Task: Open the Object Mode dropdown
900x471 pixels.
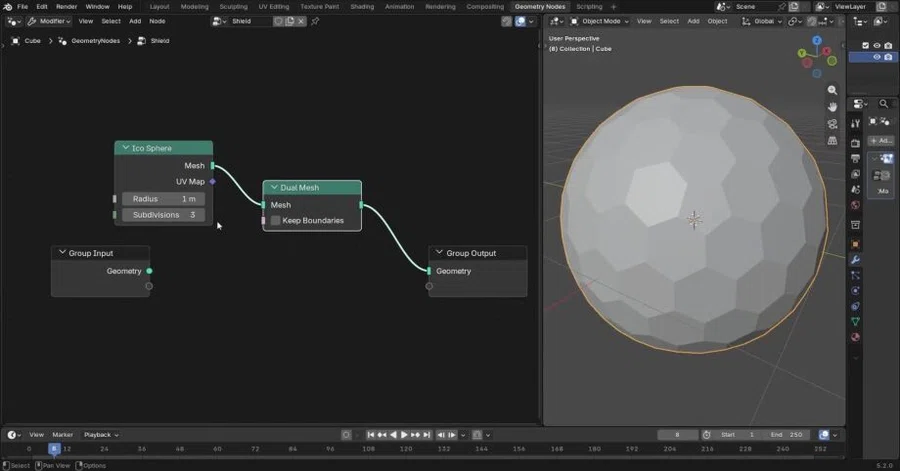Action: point(600,21)
